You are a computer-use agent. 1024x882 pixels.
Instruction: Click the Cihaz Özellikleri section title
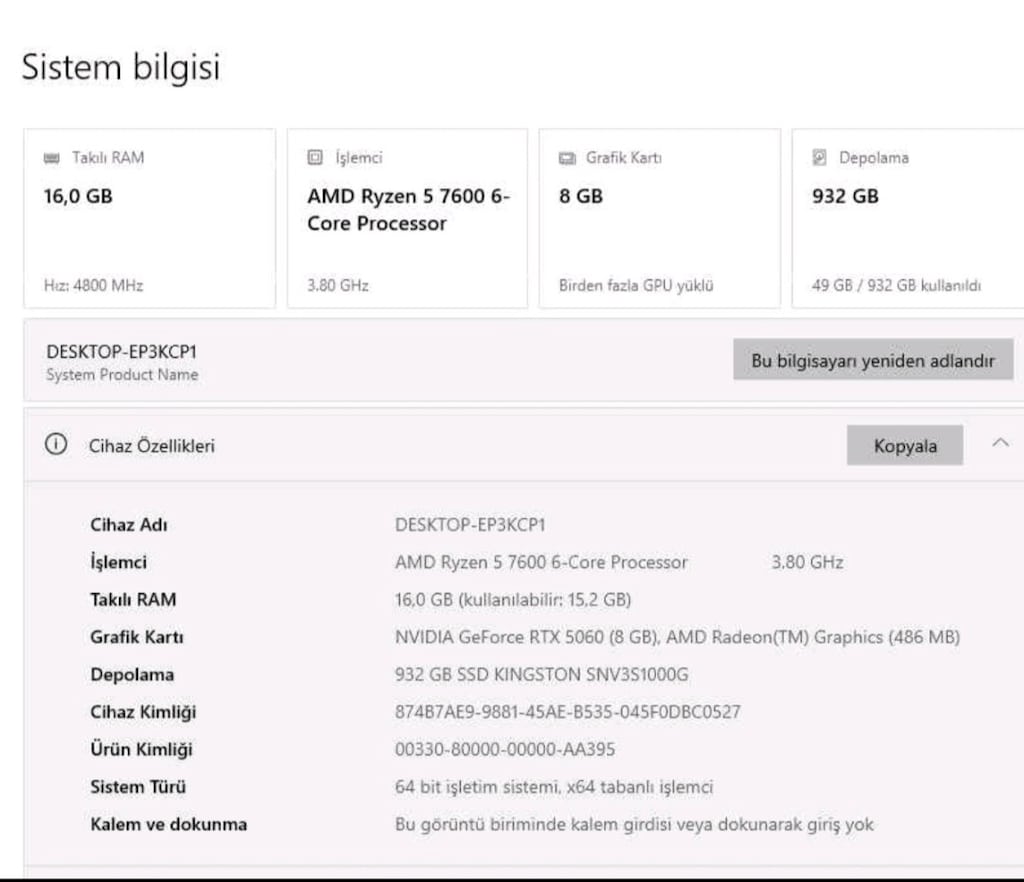[x=152, y=446]
